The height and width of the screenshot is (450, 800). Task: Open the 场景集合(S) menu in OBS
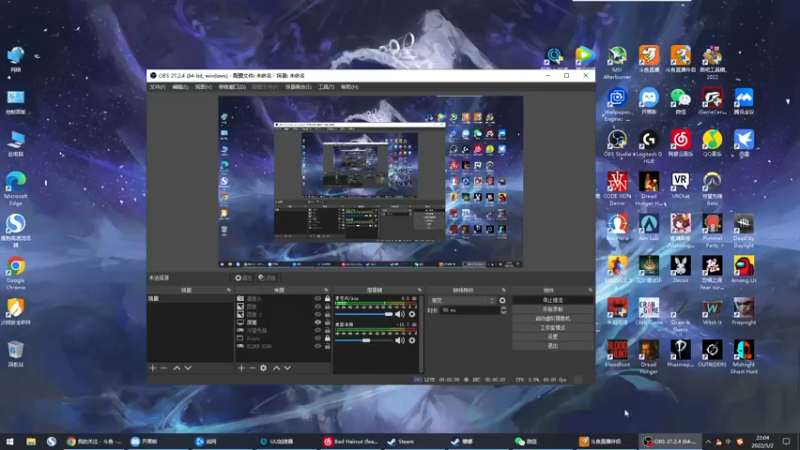[298, 87]
